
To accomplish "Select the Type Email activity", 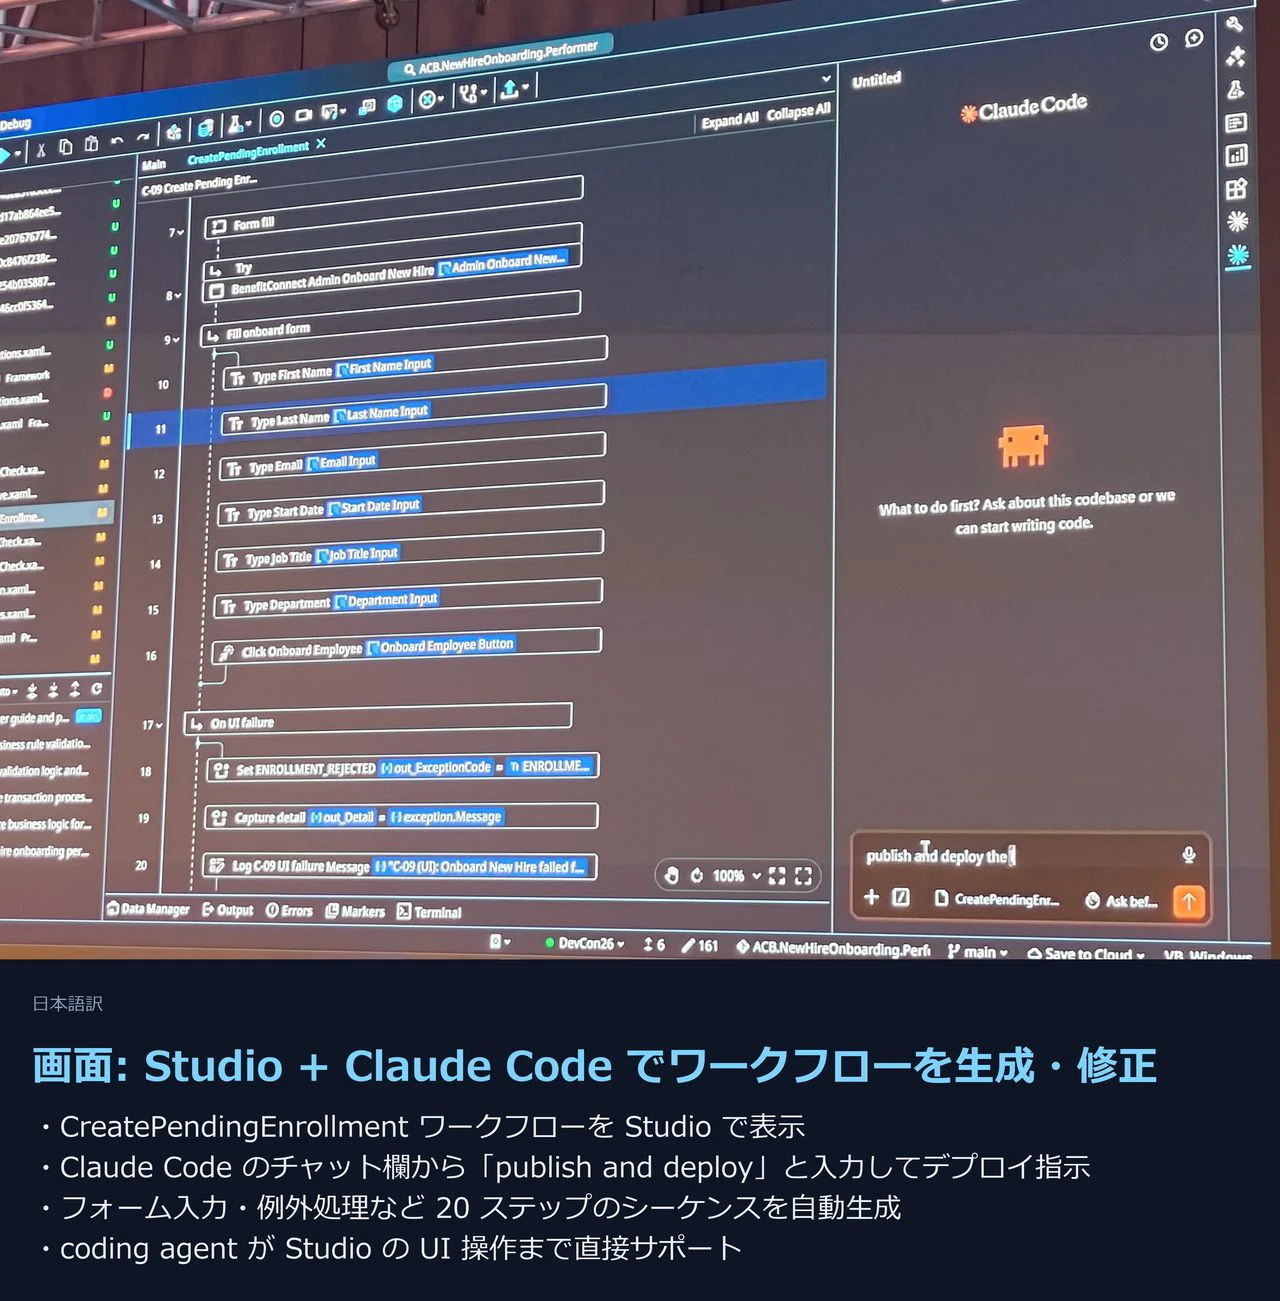I will (x=412, y=456).
